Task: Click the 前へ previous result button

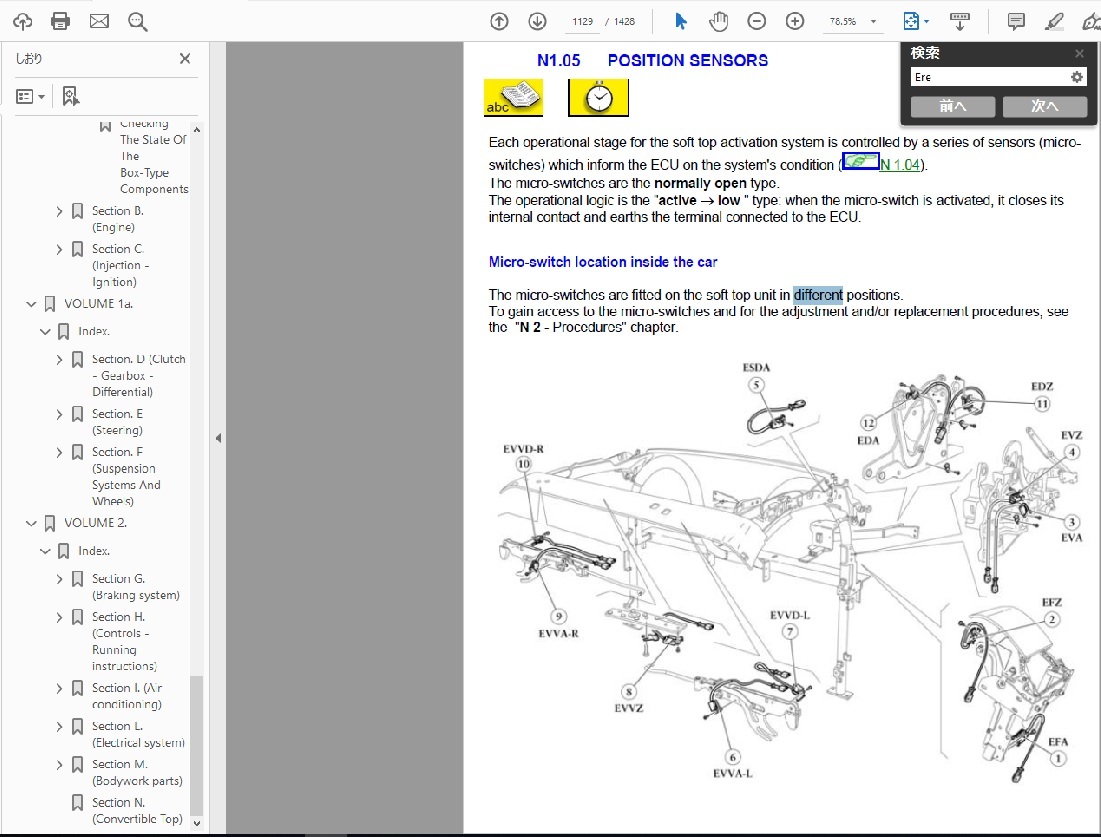Action: pos(953,106)
